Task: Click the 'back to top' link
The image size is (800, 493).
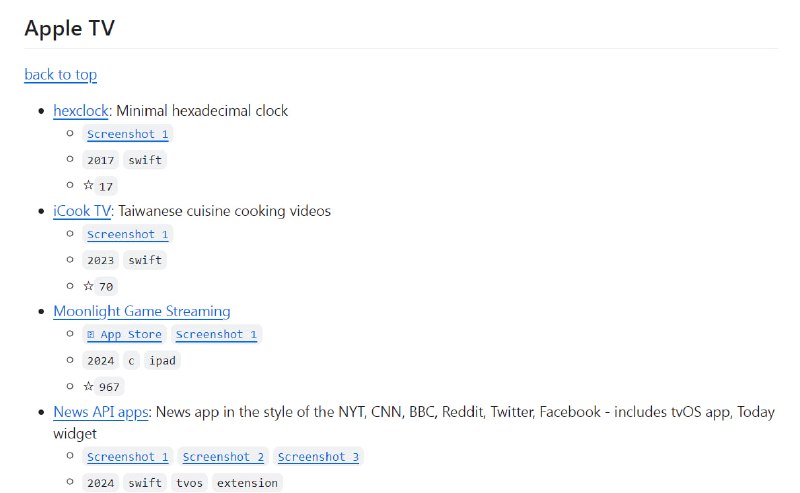Action: pyautogui.click(x=60, y=74)
